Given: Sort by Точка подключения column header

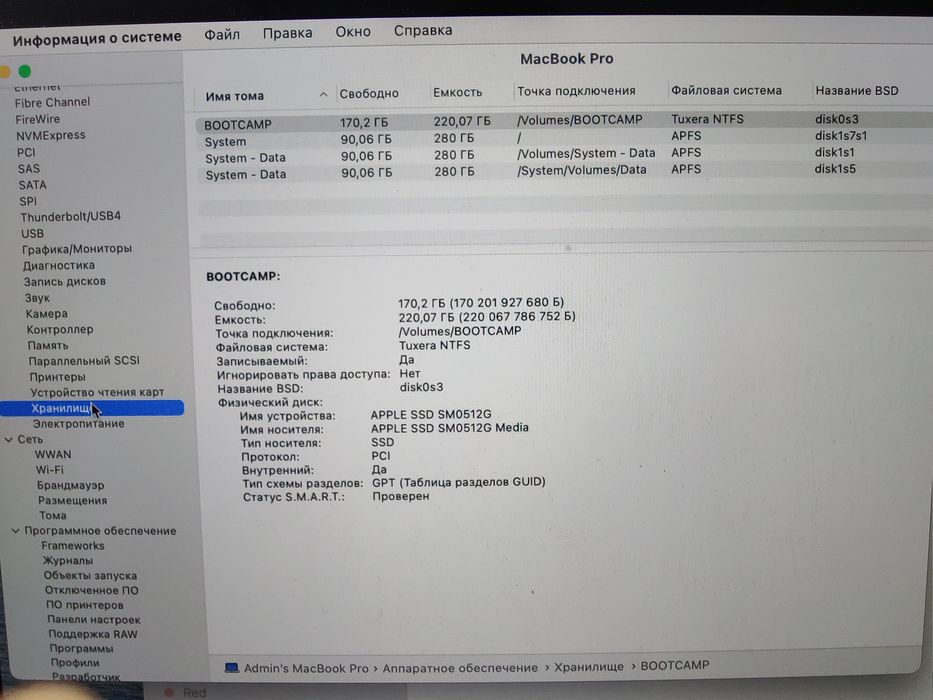Looking at the screenshot, I should click(x=576, y=91).
